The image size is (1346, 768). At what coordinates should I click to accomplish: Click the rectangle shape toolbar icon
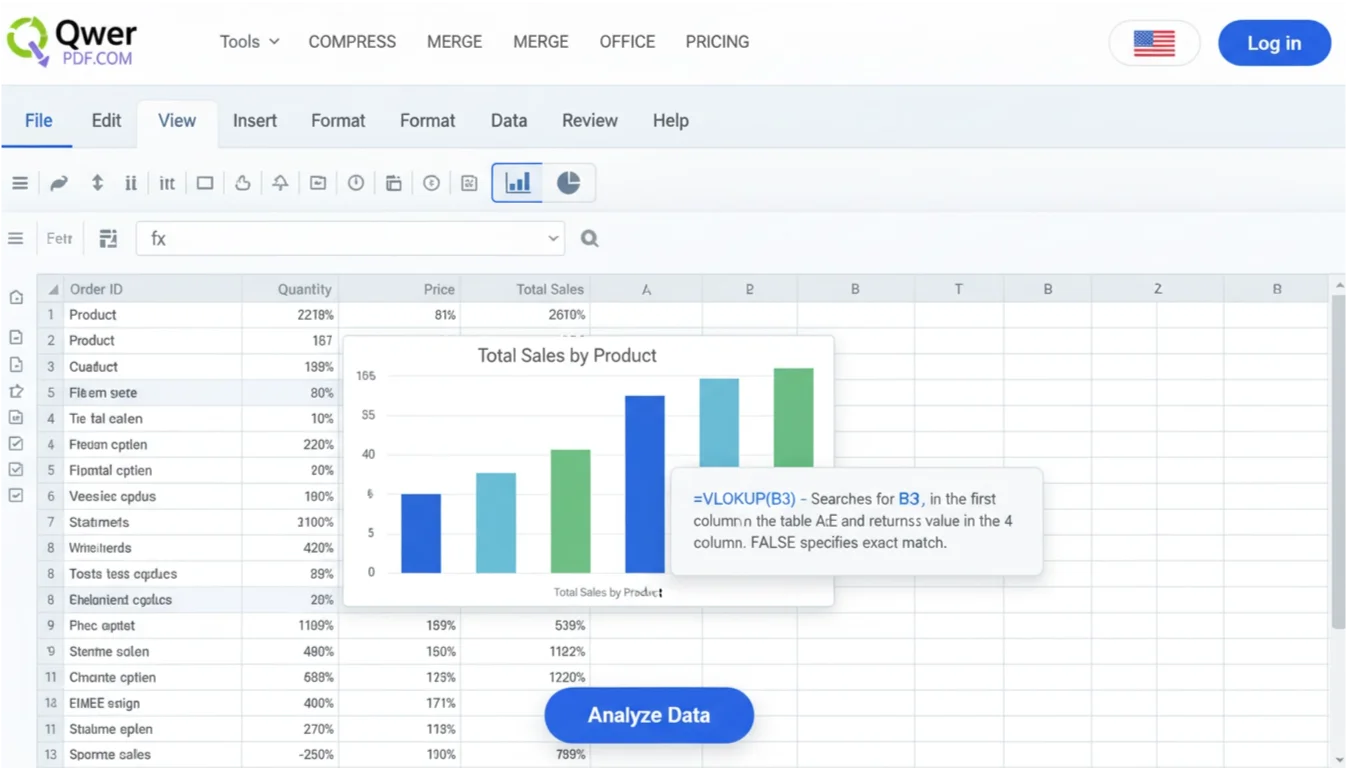coord(205,183)
